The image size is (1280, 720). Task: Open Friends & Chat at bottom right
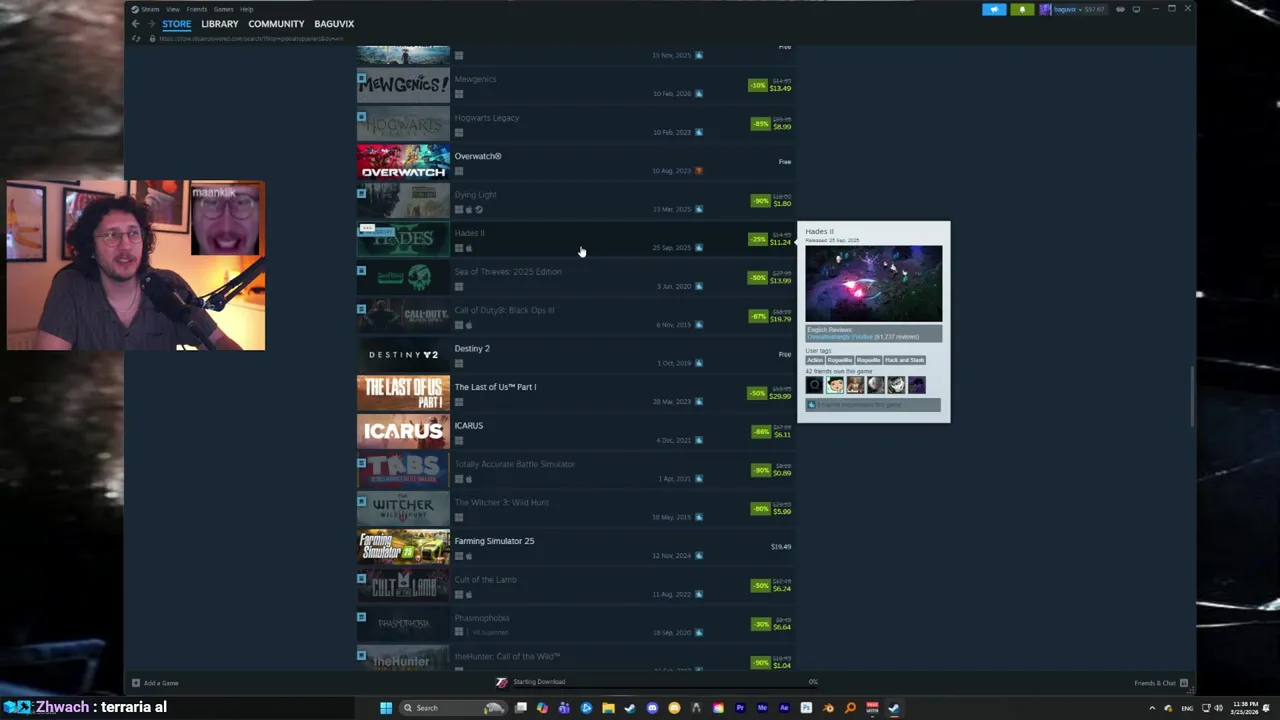click(x=1161, y=683)
